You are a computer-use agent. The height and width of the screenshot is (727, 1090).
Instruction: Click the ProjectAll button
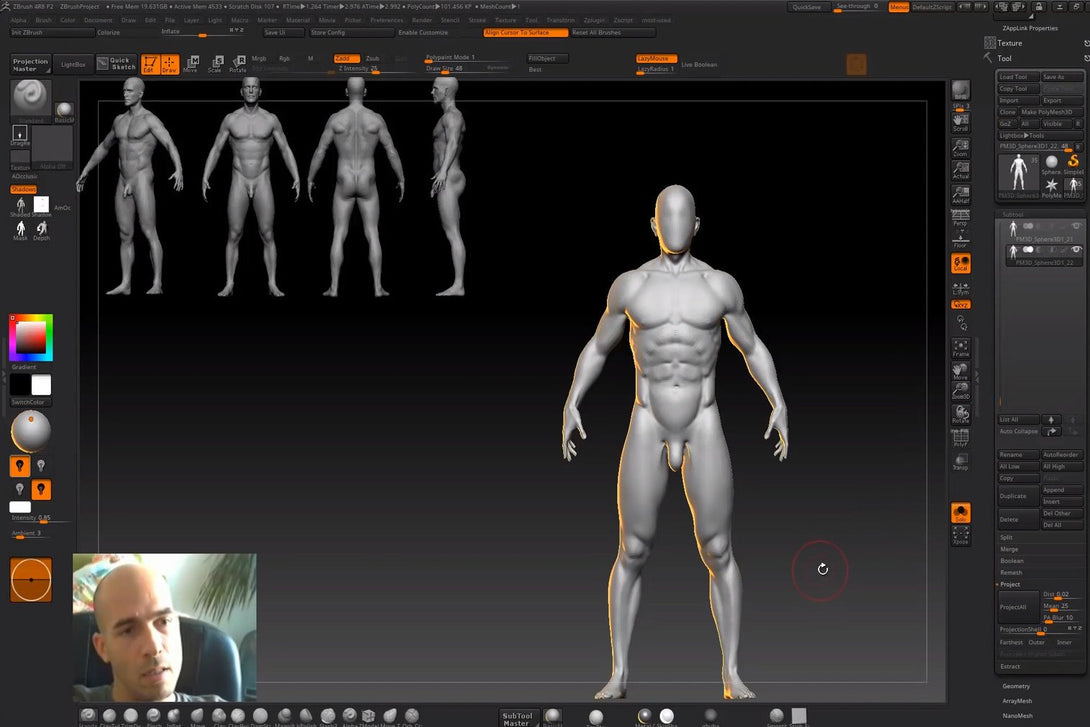[1018, 607]
